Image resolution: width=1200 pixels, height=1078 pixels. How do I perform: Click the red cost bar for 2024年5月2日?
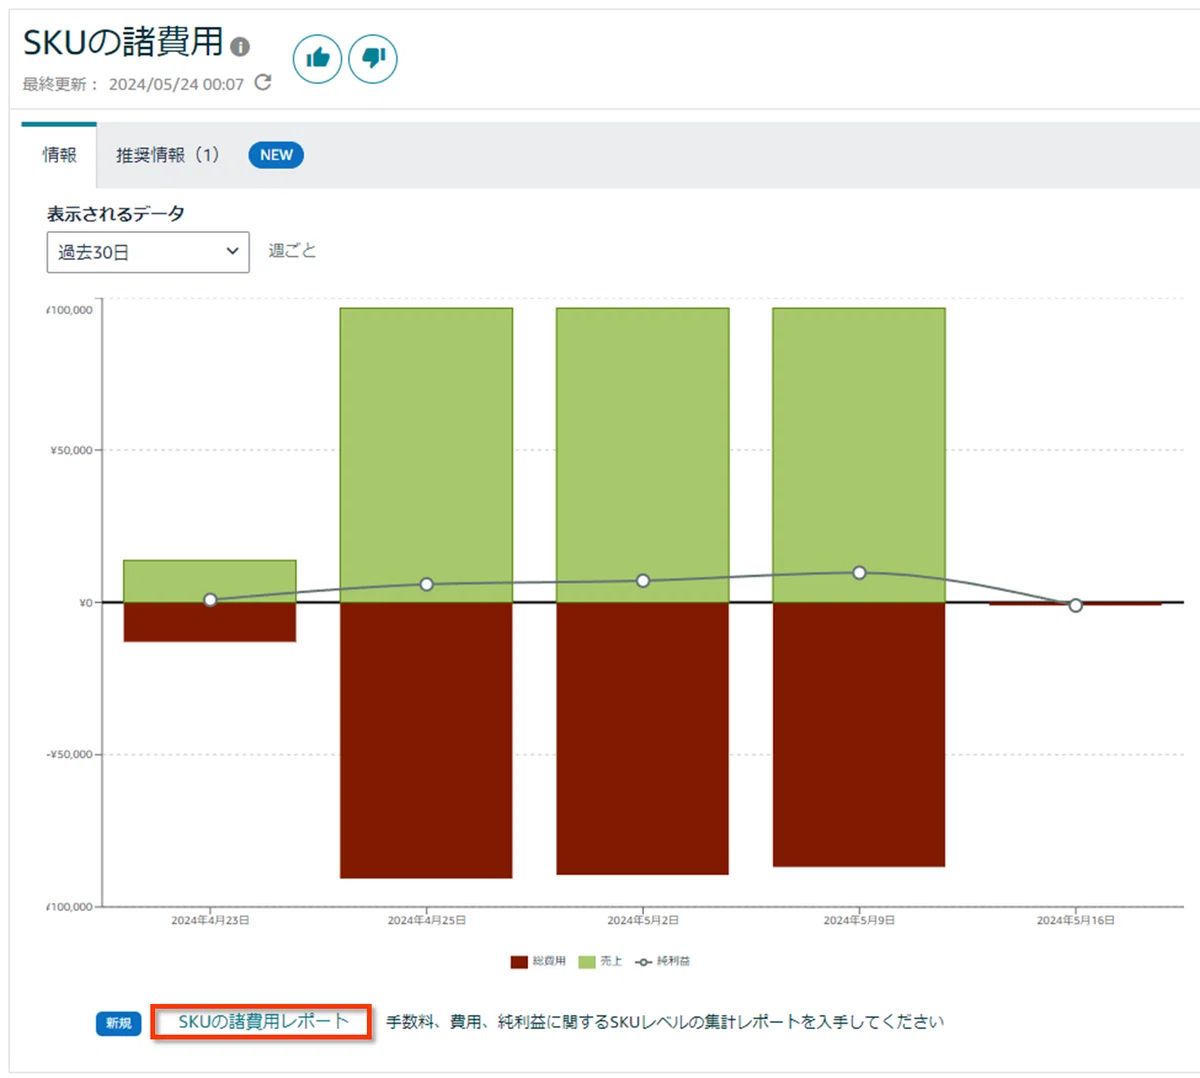click(x=643, y=738)
